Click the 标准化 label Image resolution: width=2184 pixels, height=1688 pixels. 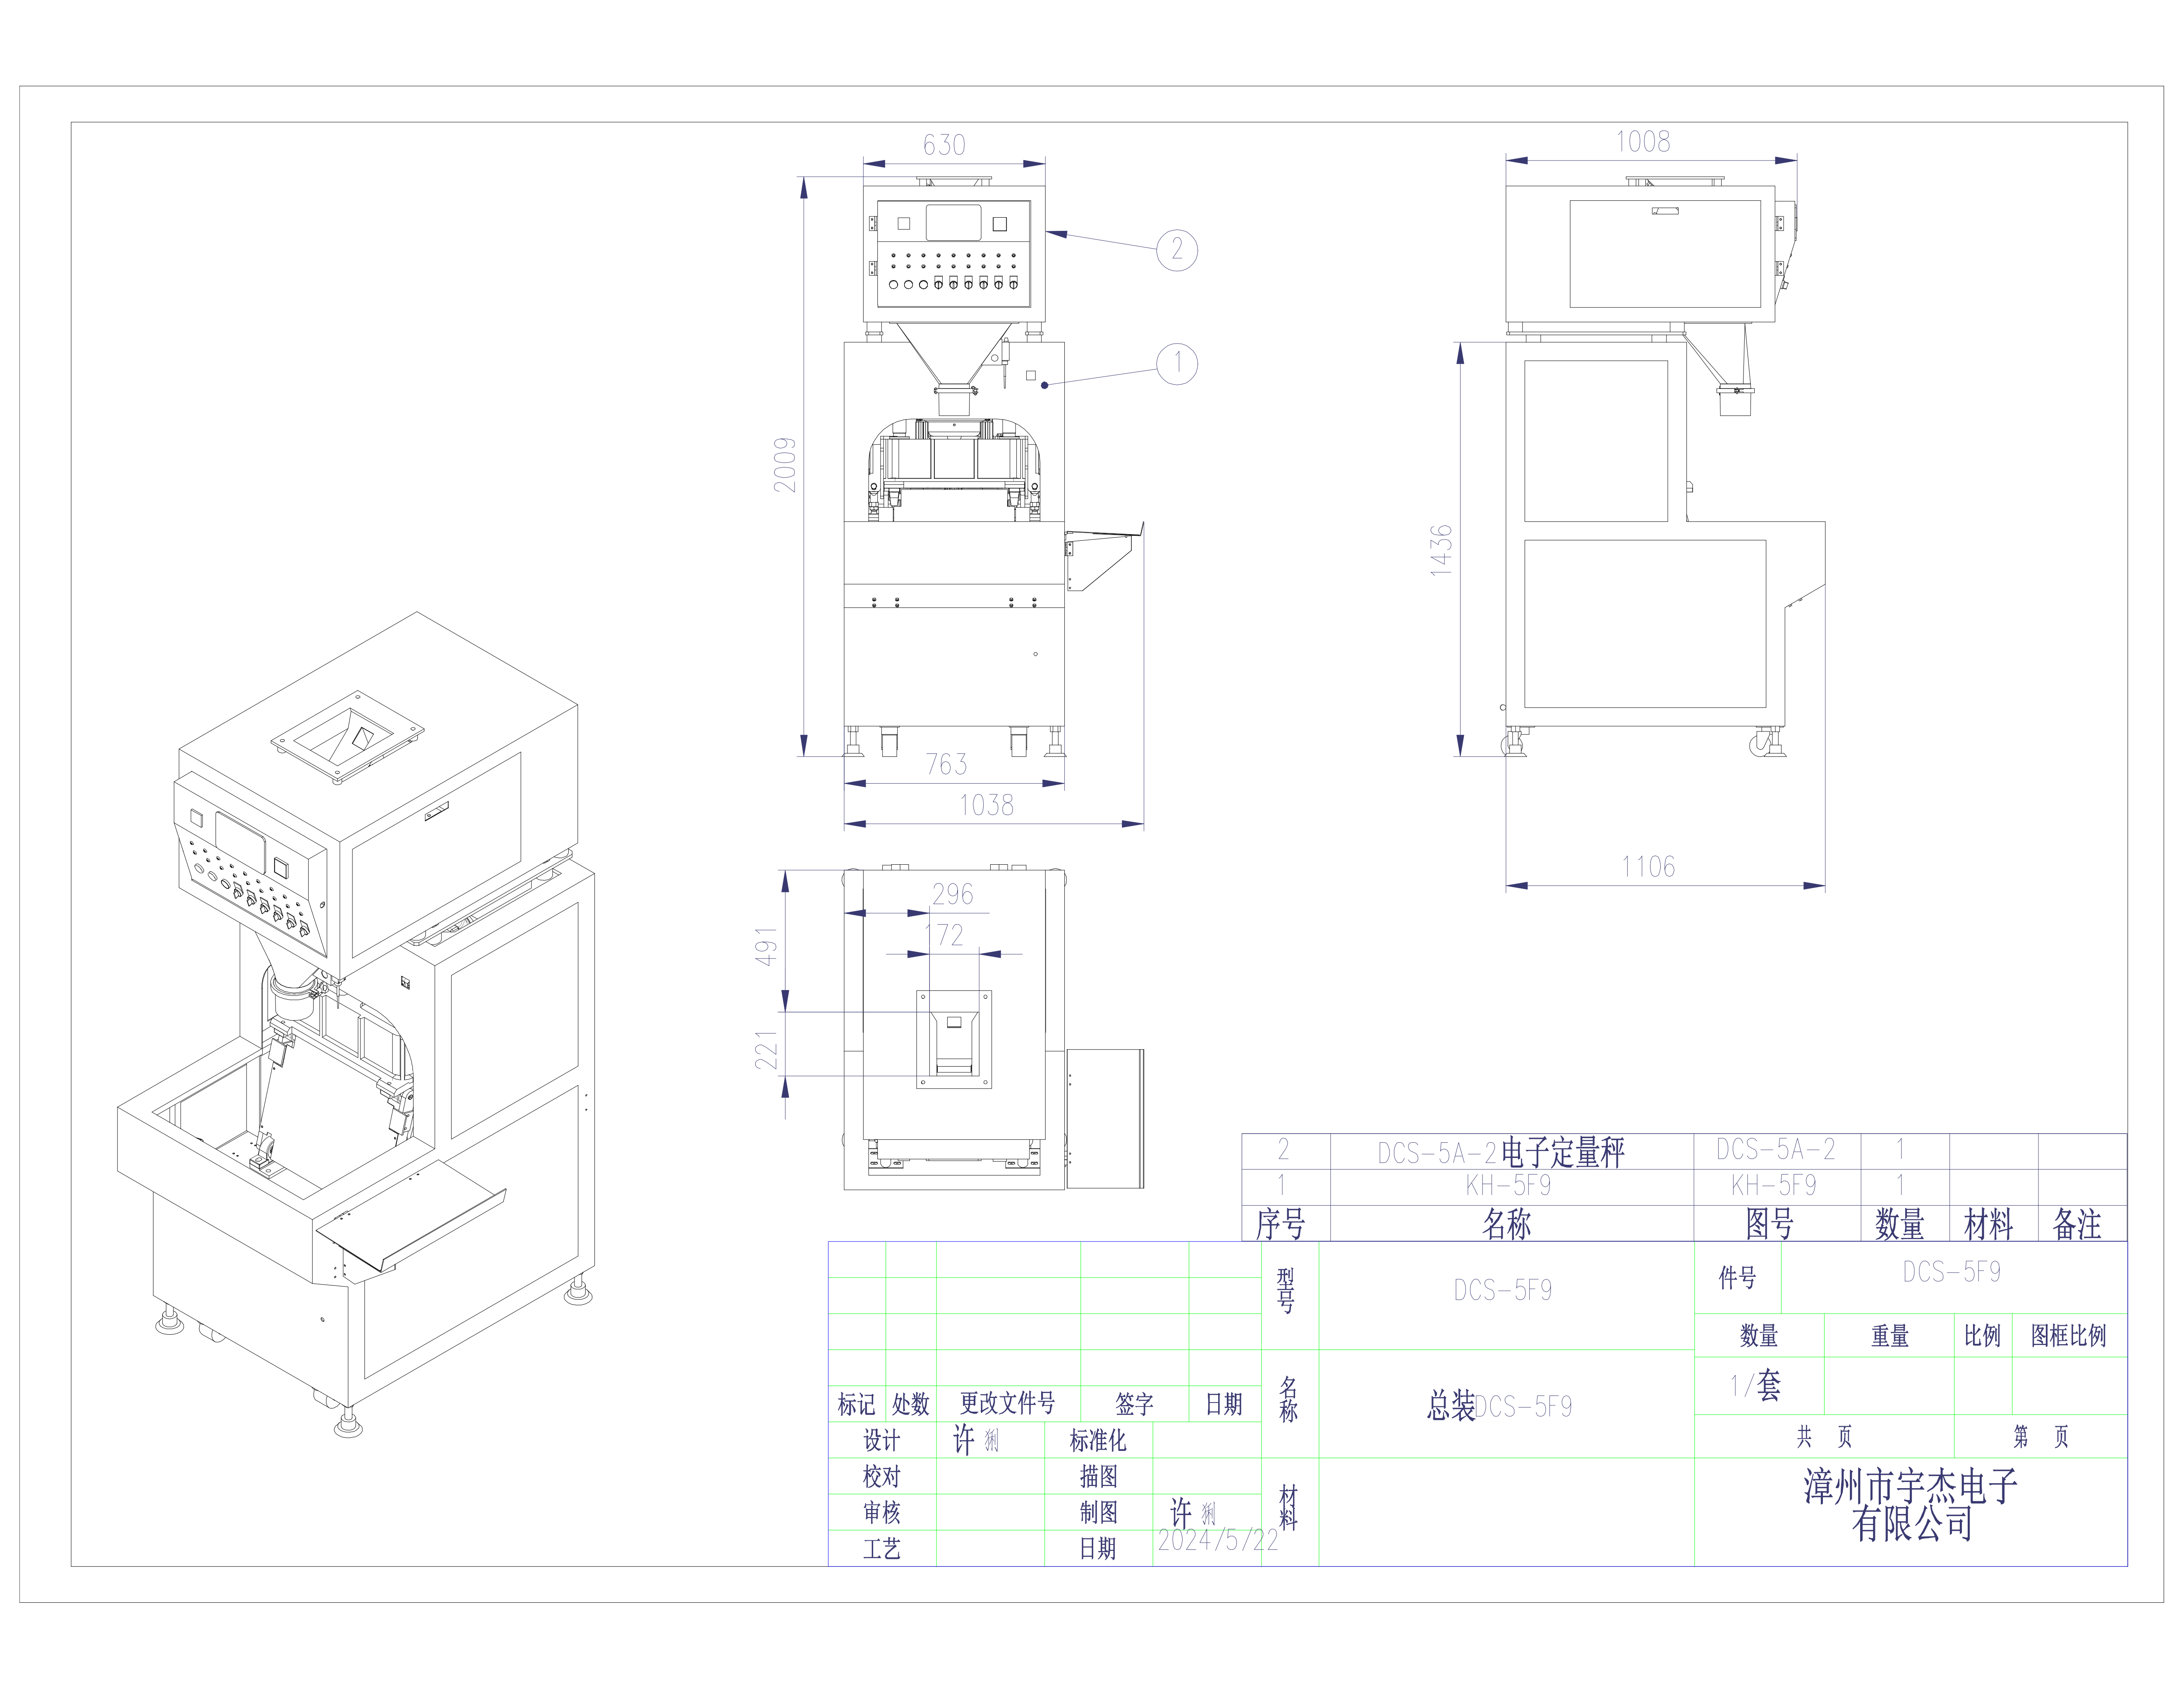(x=1098, y=1441)
